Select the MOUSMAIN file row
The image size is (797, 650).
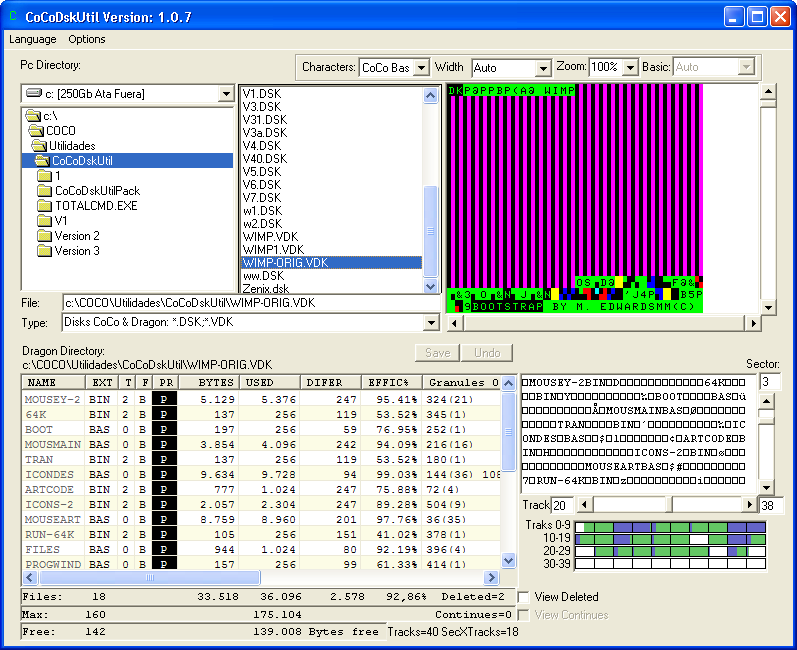coord(261,445)
